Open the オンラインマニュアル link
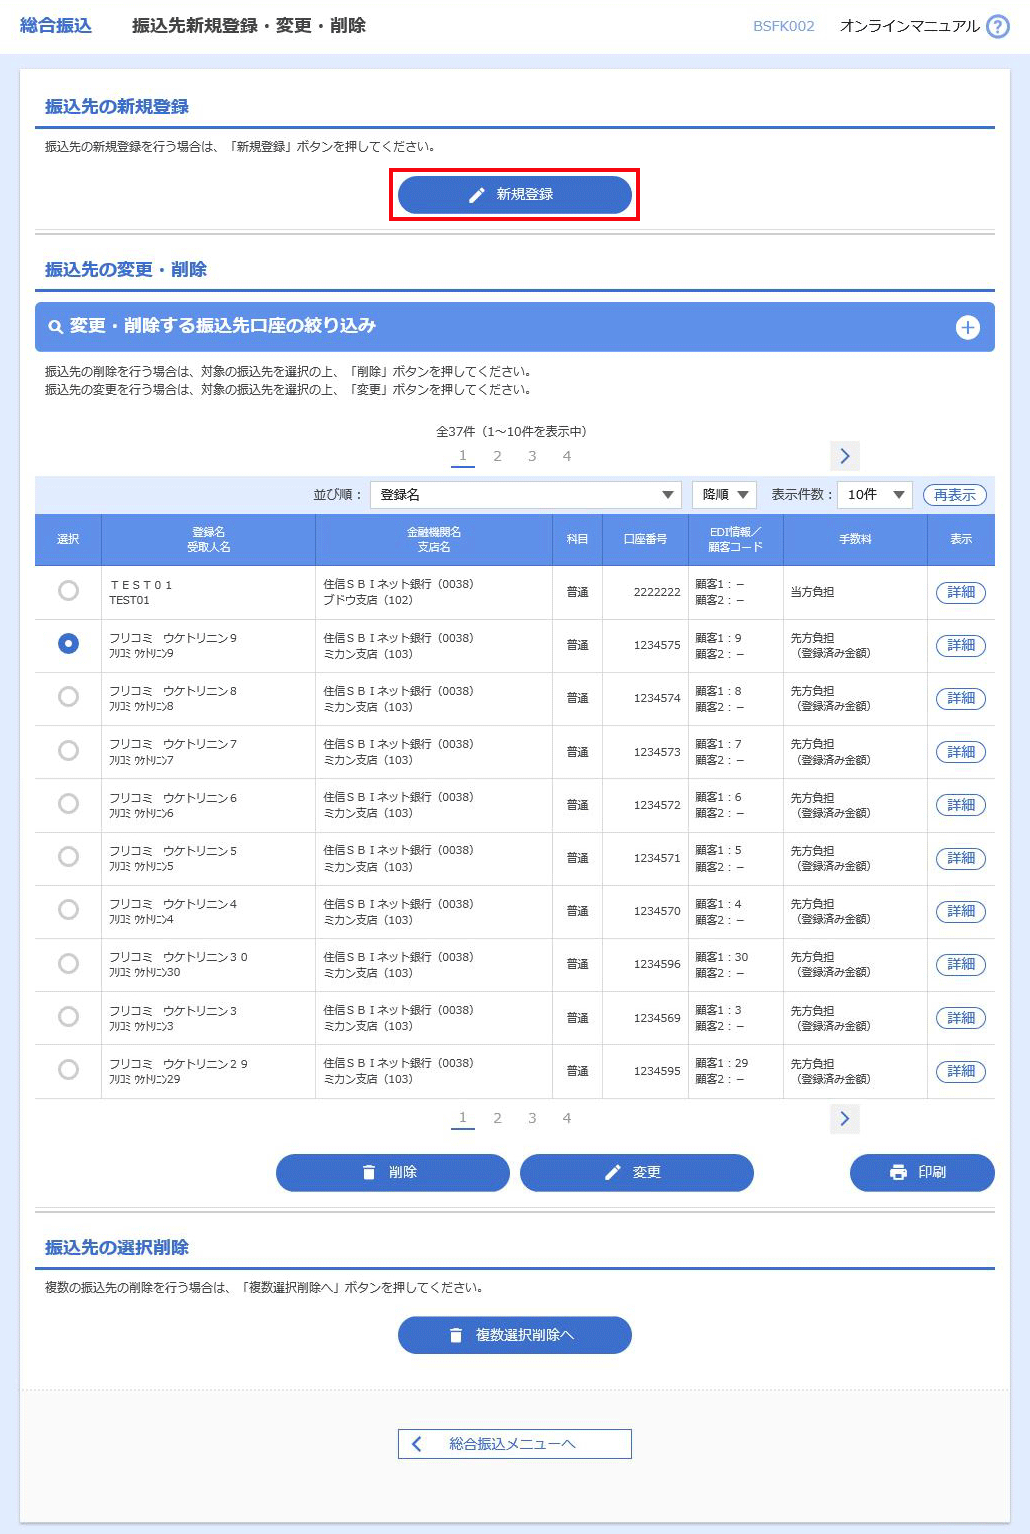This screenshot has width=1030, height=1534. [x=909, y=26]
